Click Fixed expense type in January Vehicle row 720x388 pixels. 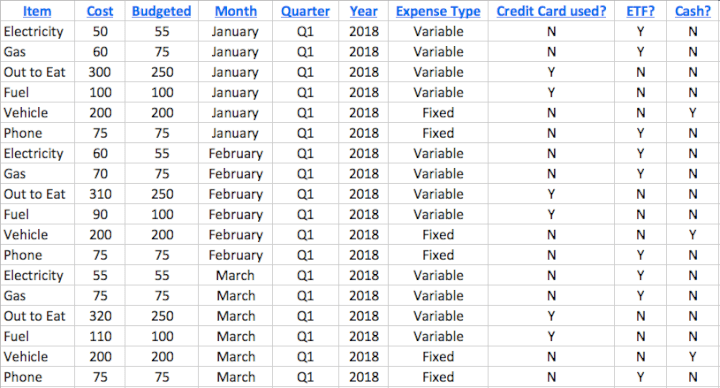(438, 112)
